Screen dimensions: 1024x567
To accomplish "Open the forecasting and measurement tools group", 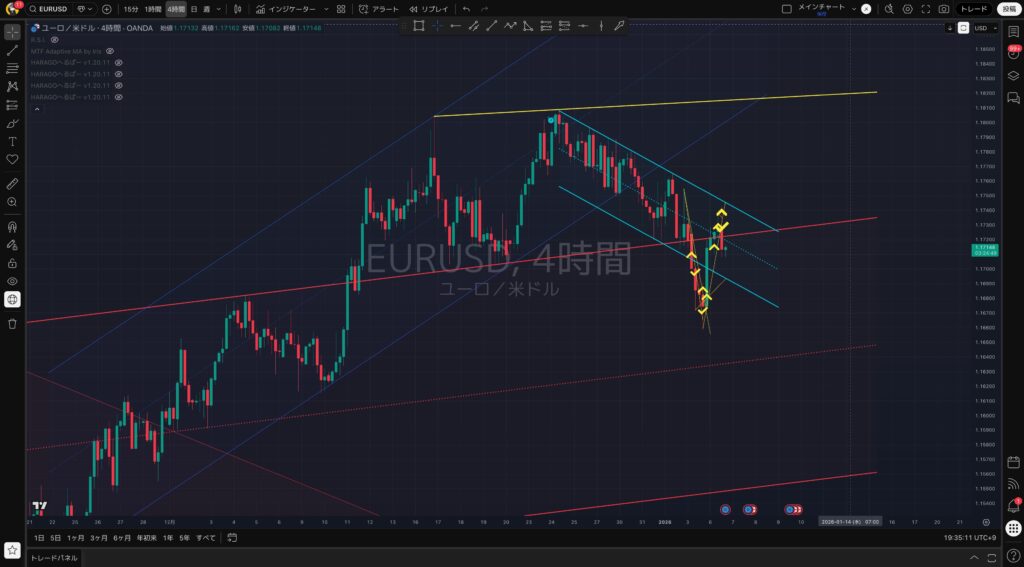I will [x=12, y=105].
